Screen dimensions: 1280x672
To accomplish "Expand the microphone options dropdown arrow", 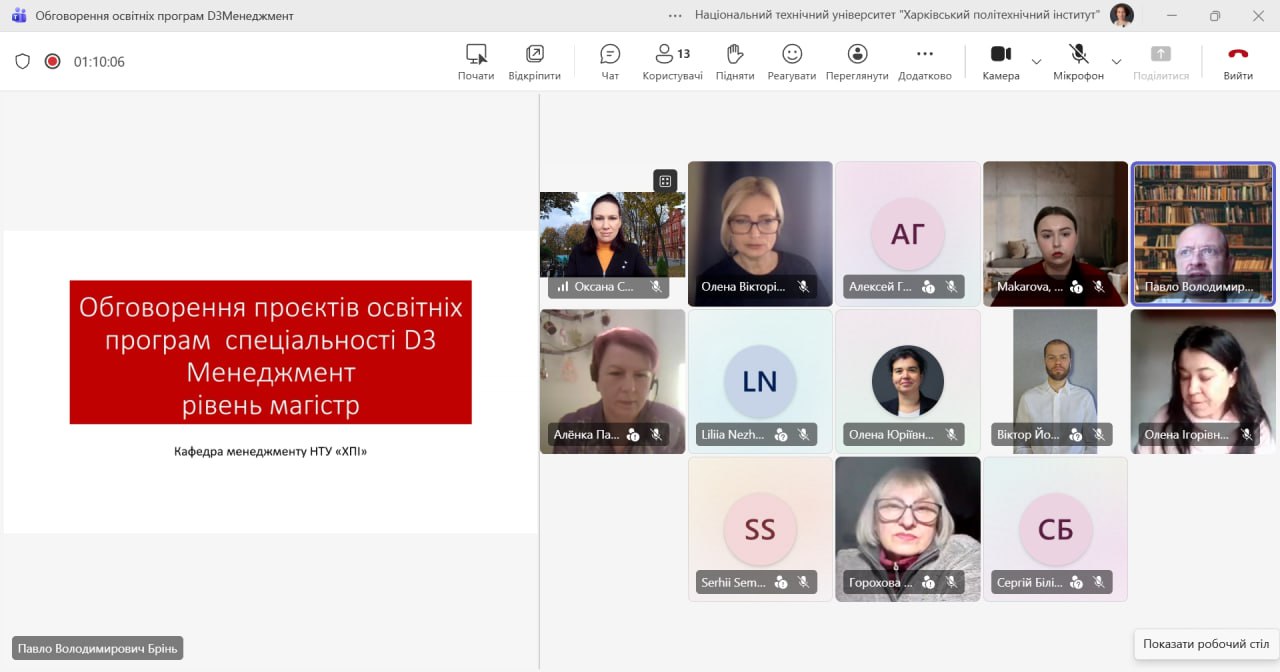I will pos(1116,62).
